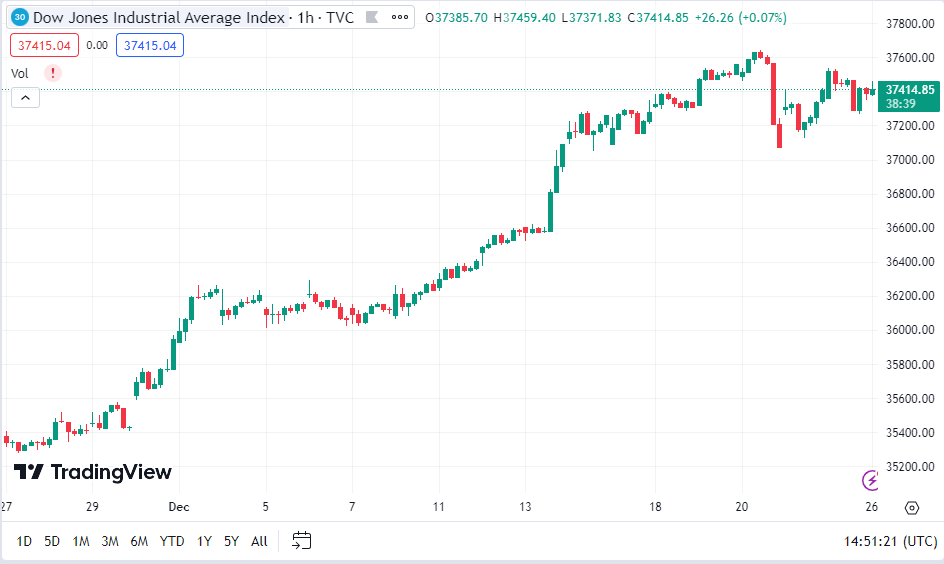Select the 1D time range
This screenshot has width=944, height=564.
click(24, 541)
